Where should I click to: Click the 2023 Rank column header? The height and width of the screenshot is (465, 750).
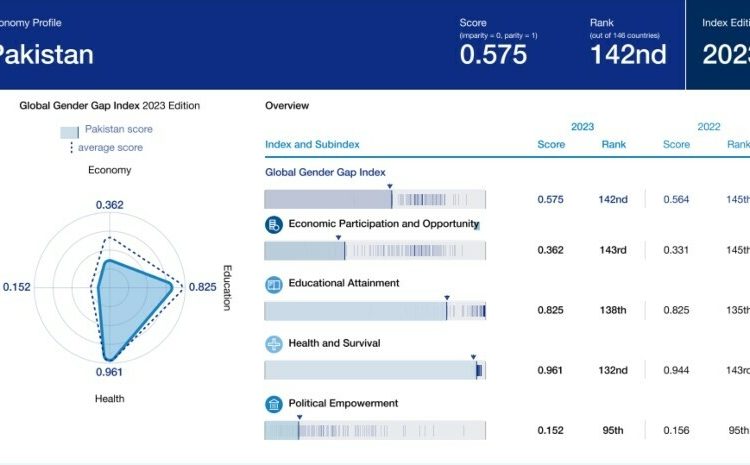[614, 144]
